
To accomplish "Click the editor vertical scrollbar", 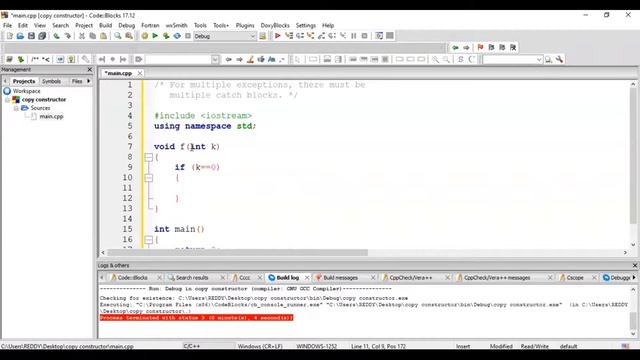I will pos(633,155).
